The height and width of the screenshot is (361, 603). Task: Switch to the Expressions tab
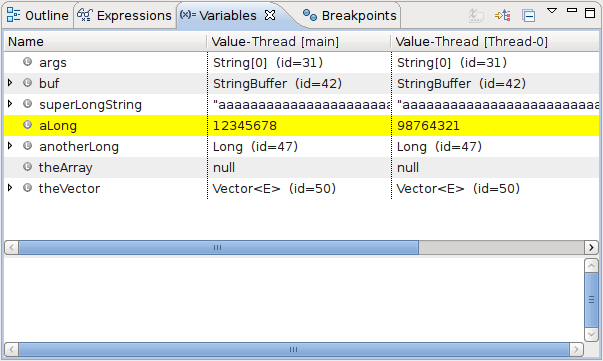[x=124, y=15]
